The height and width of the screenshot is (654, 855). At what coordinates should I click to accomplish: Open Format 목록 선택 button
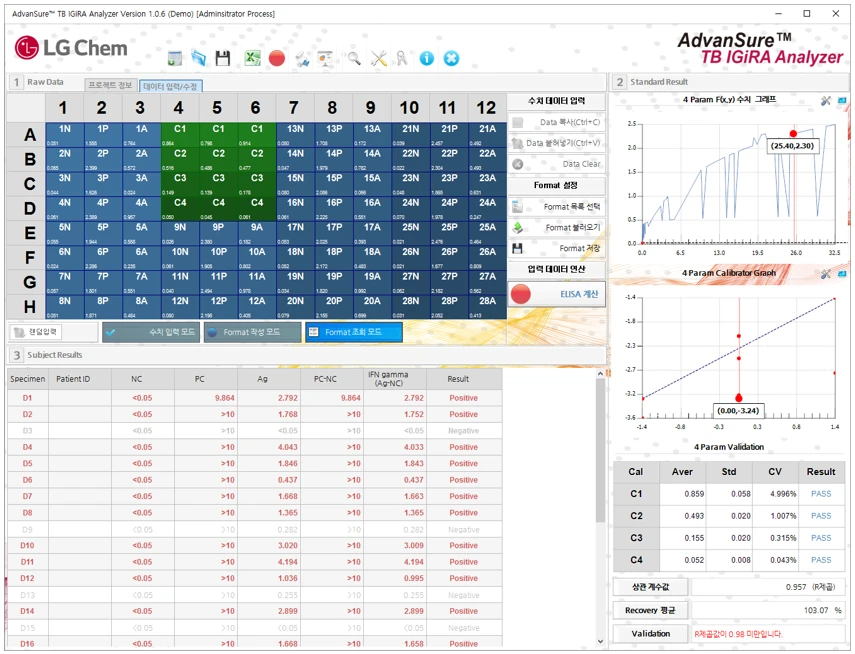(556, 207)
